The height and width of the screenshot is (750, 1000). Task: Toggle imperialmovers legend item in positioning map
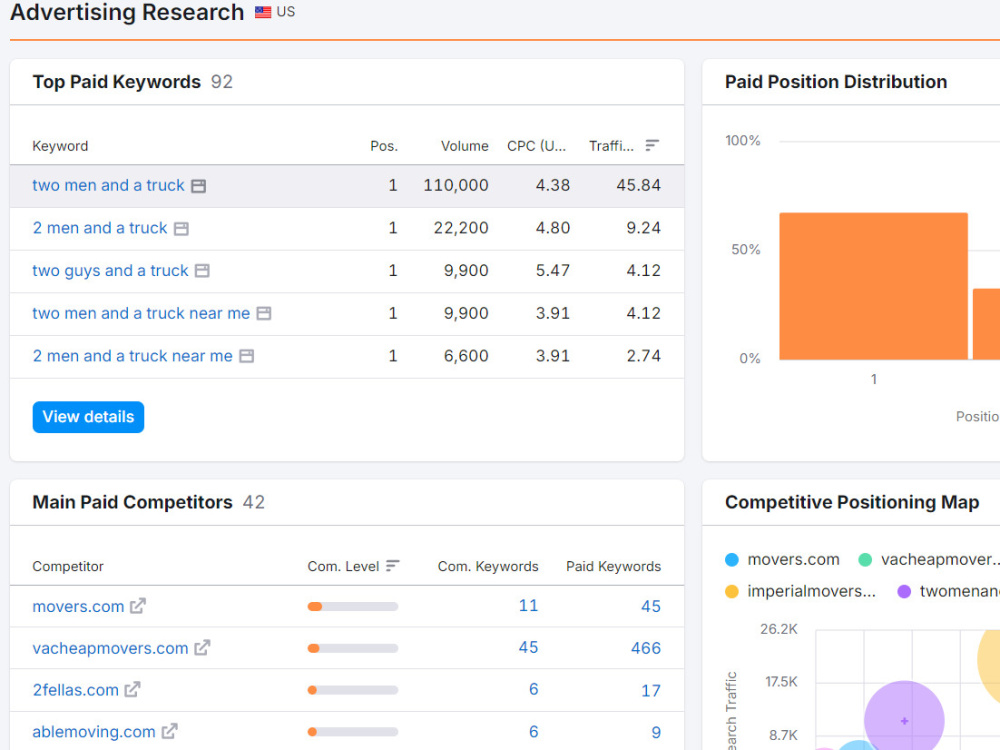801,591
